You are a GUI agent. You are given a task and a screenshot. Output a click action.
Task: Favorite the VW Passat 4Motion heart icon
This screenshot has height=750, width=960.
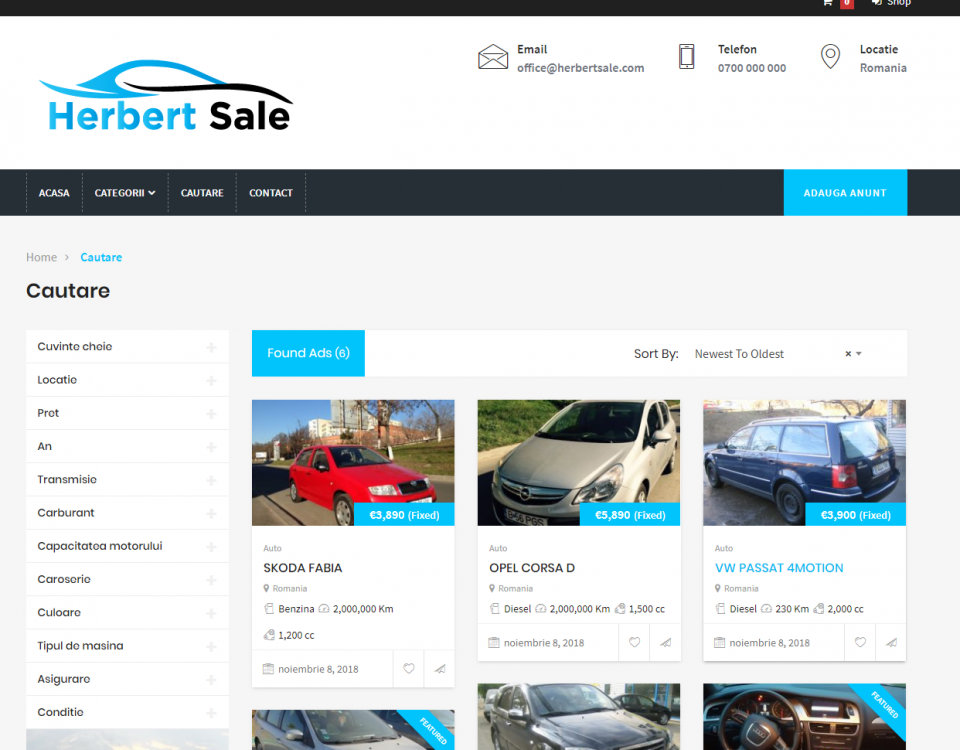pyautogui.click(x=860, y=642)
